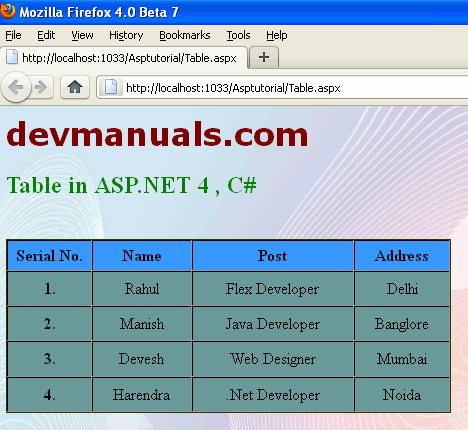468x430 pixels.
Task: Click the devmanuals.com heading
Action: pos(157,134)
